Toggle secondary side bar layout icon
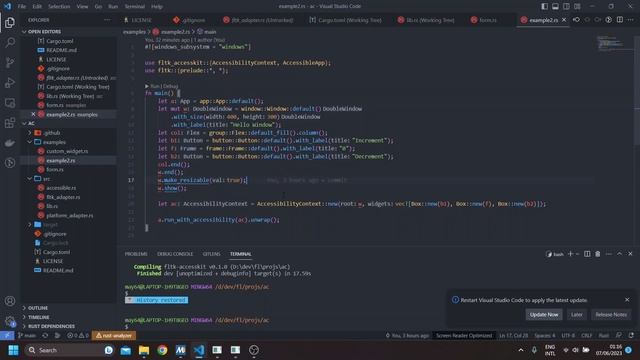Screen dimensions: 640x360 point(566,6)
